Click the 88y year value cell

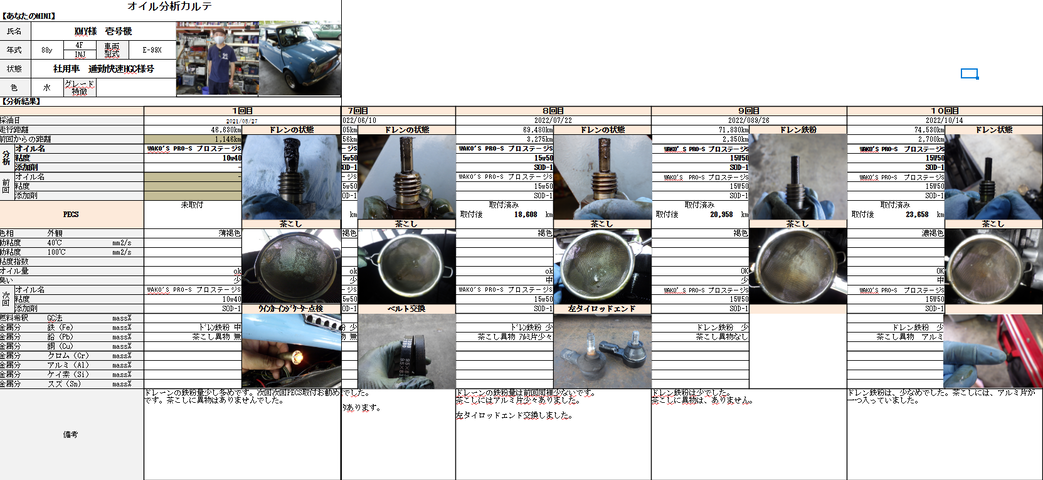47,50
